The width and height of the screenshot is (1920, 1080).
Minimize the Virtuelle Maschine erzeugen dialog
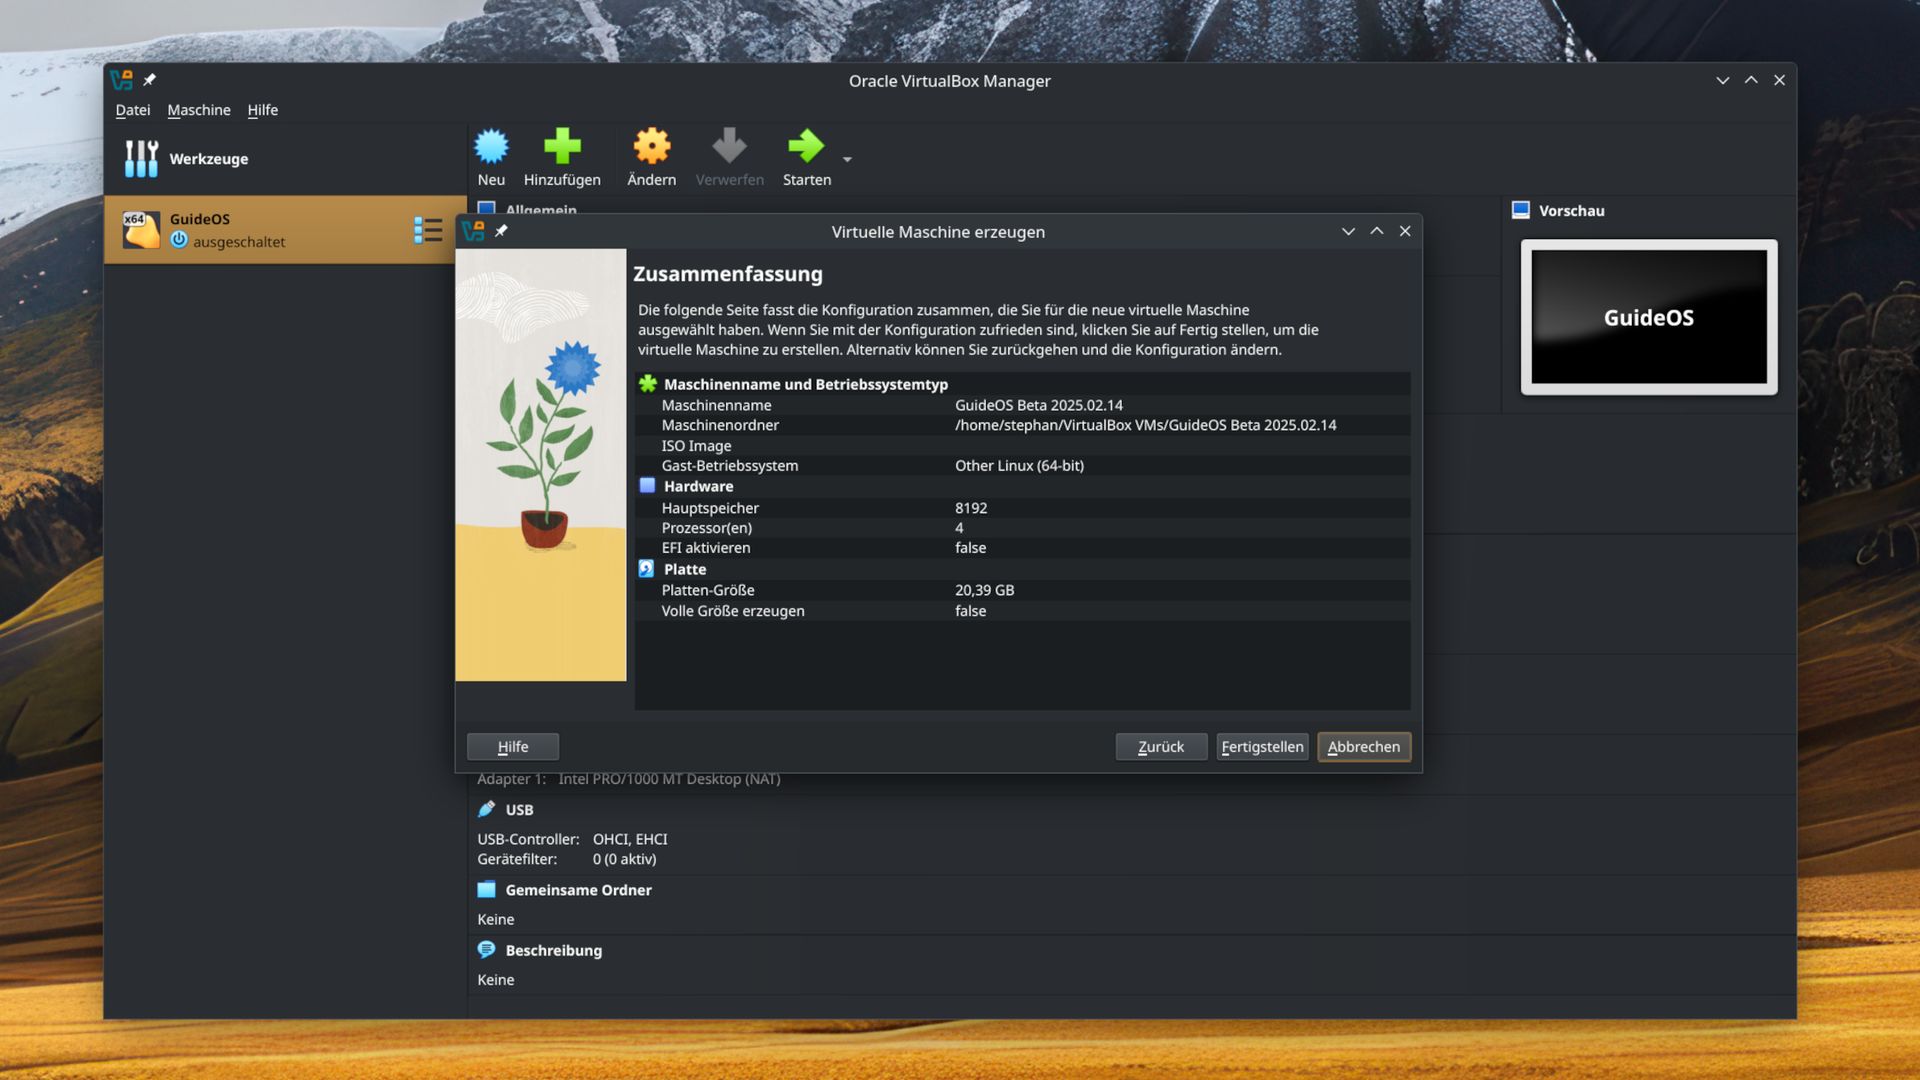1348,231
